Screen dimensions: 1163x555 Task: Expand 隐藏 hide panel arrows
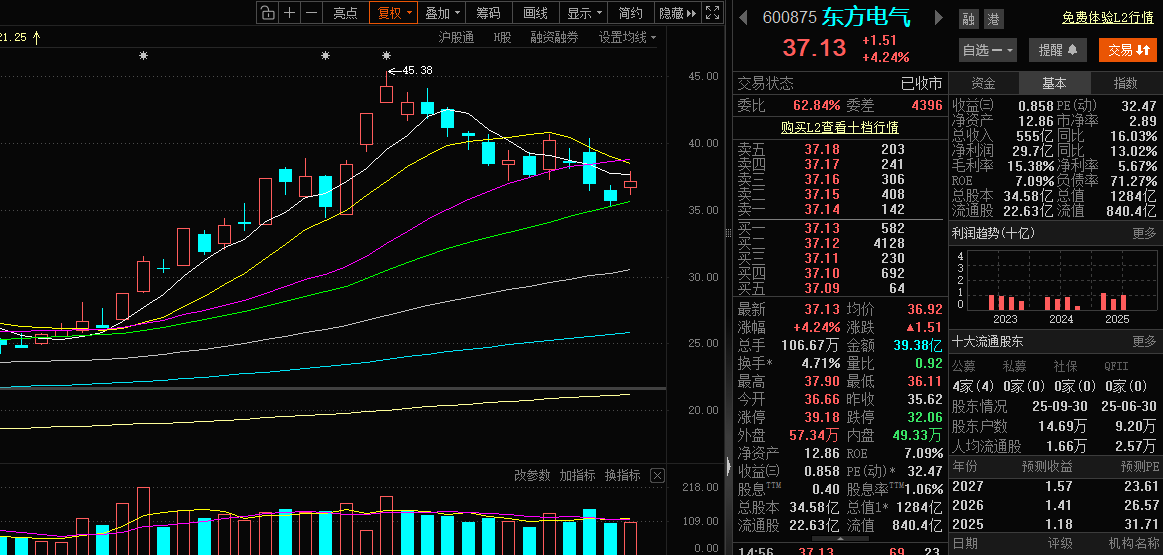[x=678, y=13]
